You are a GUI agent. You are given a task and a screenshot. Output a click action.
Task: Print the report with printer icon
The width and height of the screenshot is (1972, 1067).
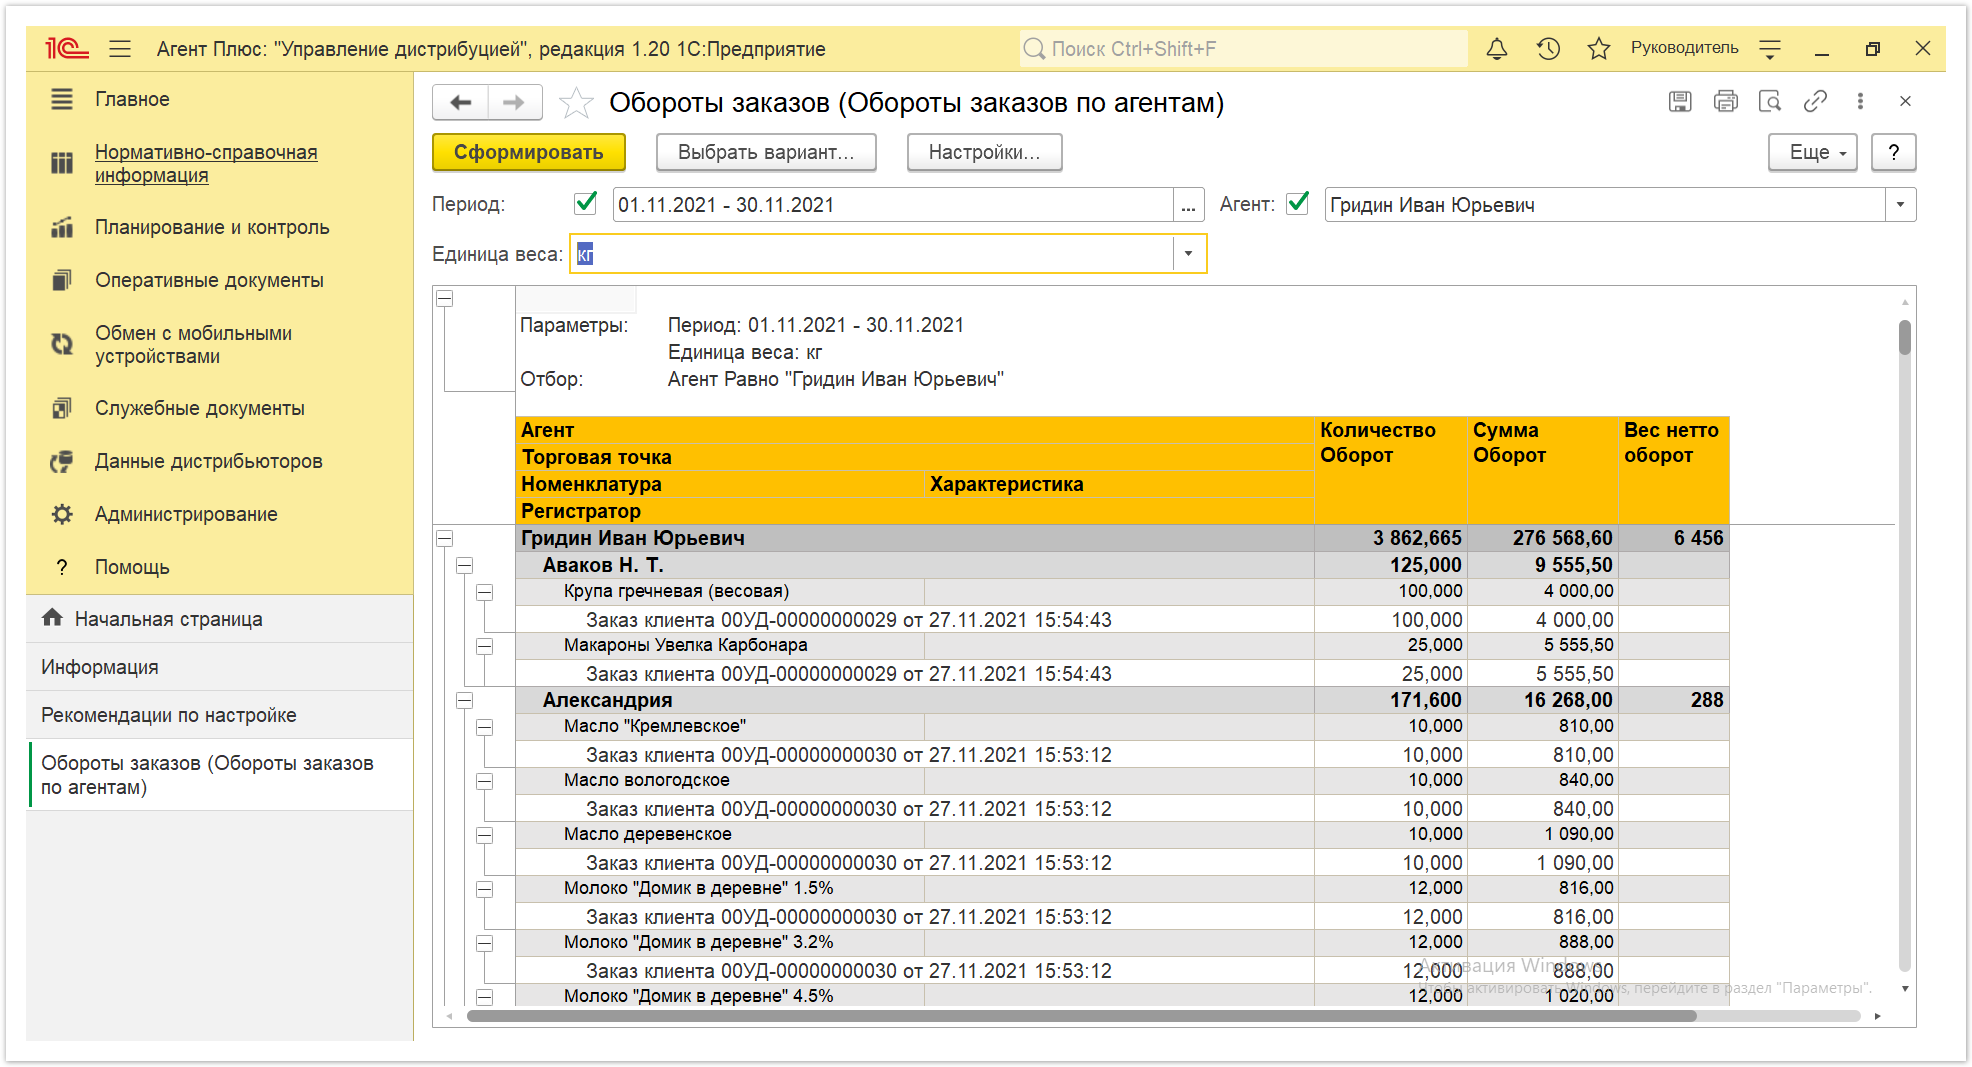1725,101
